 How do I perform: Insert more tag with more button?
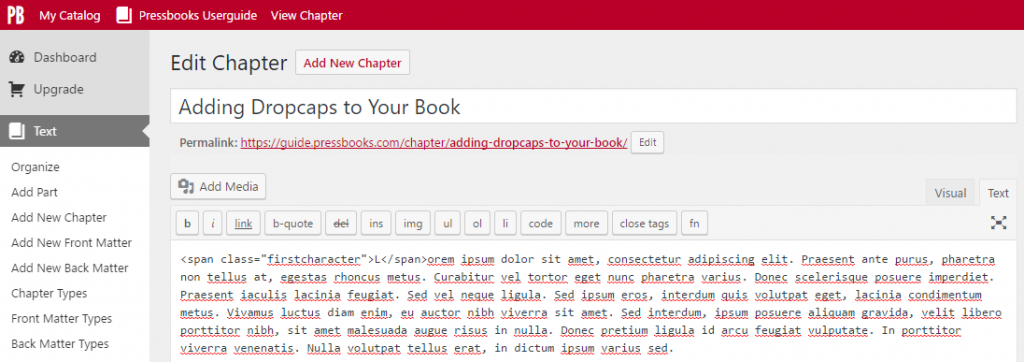tap(586, 223)
